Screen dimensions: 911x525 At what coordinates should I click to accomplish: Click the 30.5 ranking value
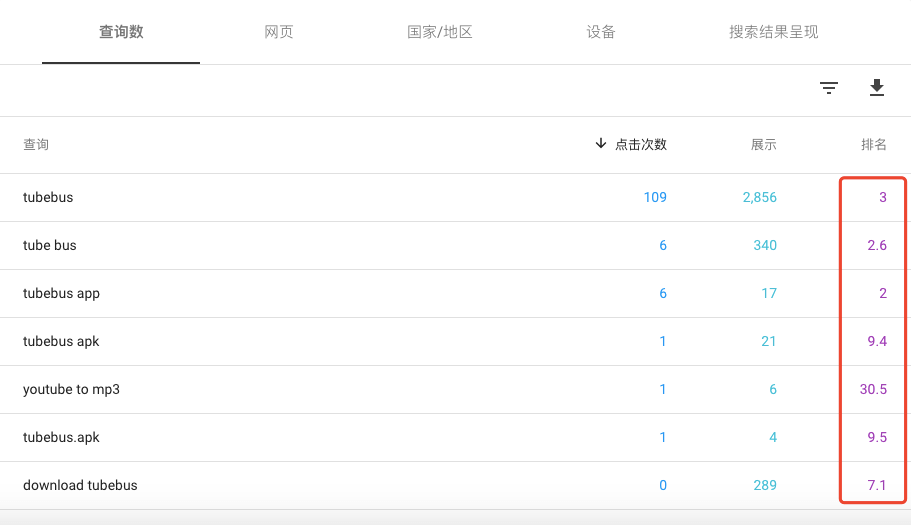pos(873,390)
